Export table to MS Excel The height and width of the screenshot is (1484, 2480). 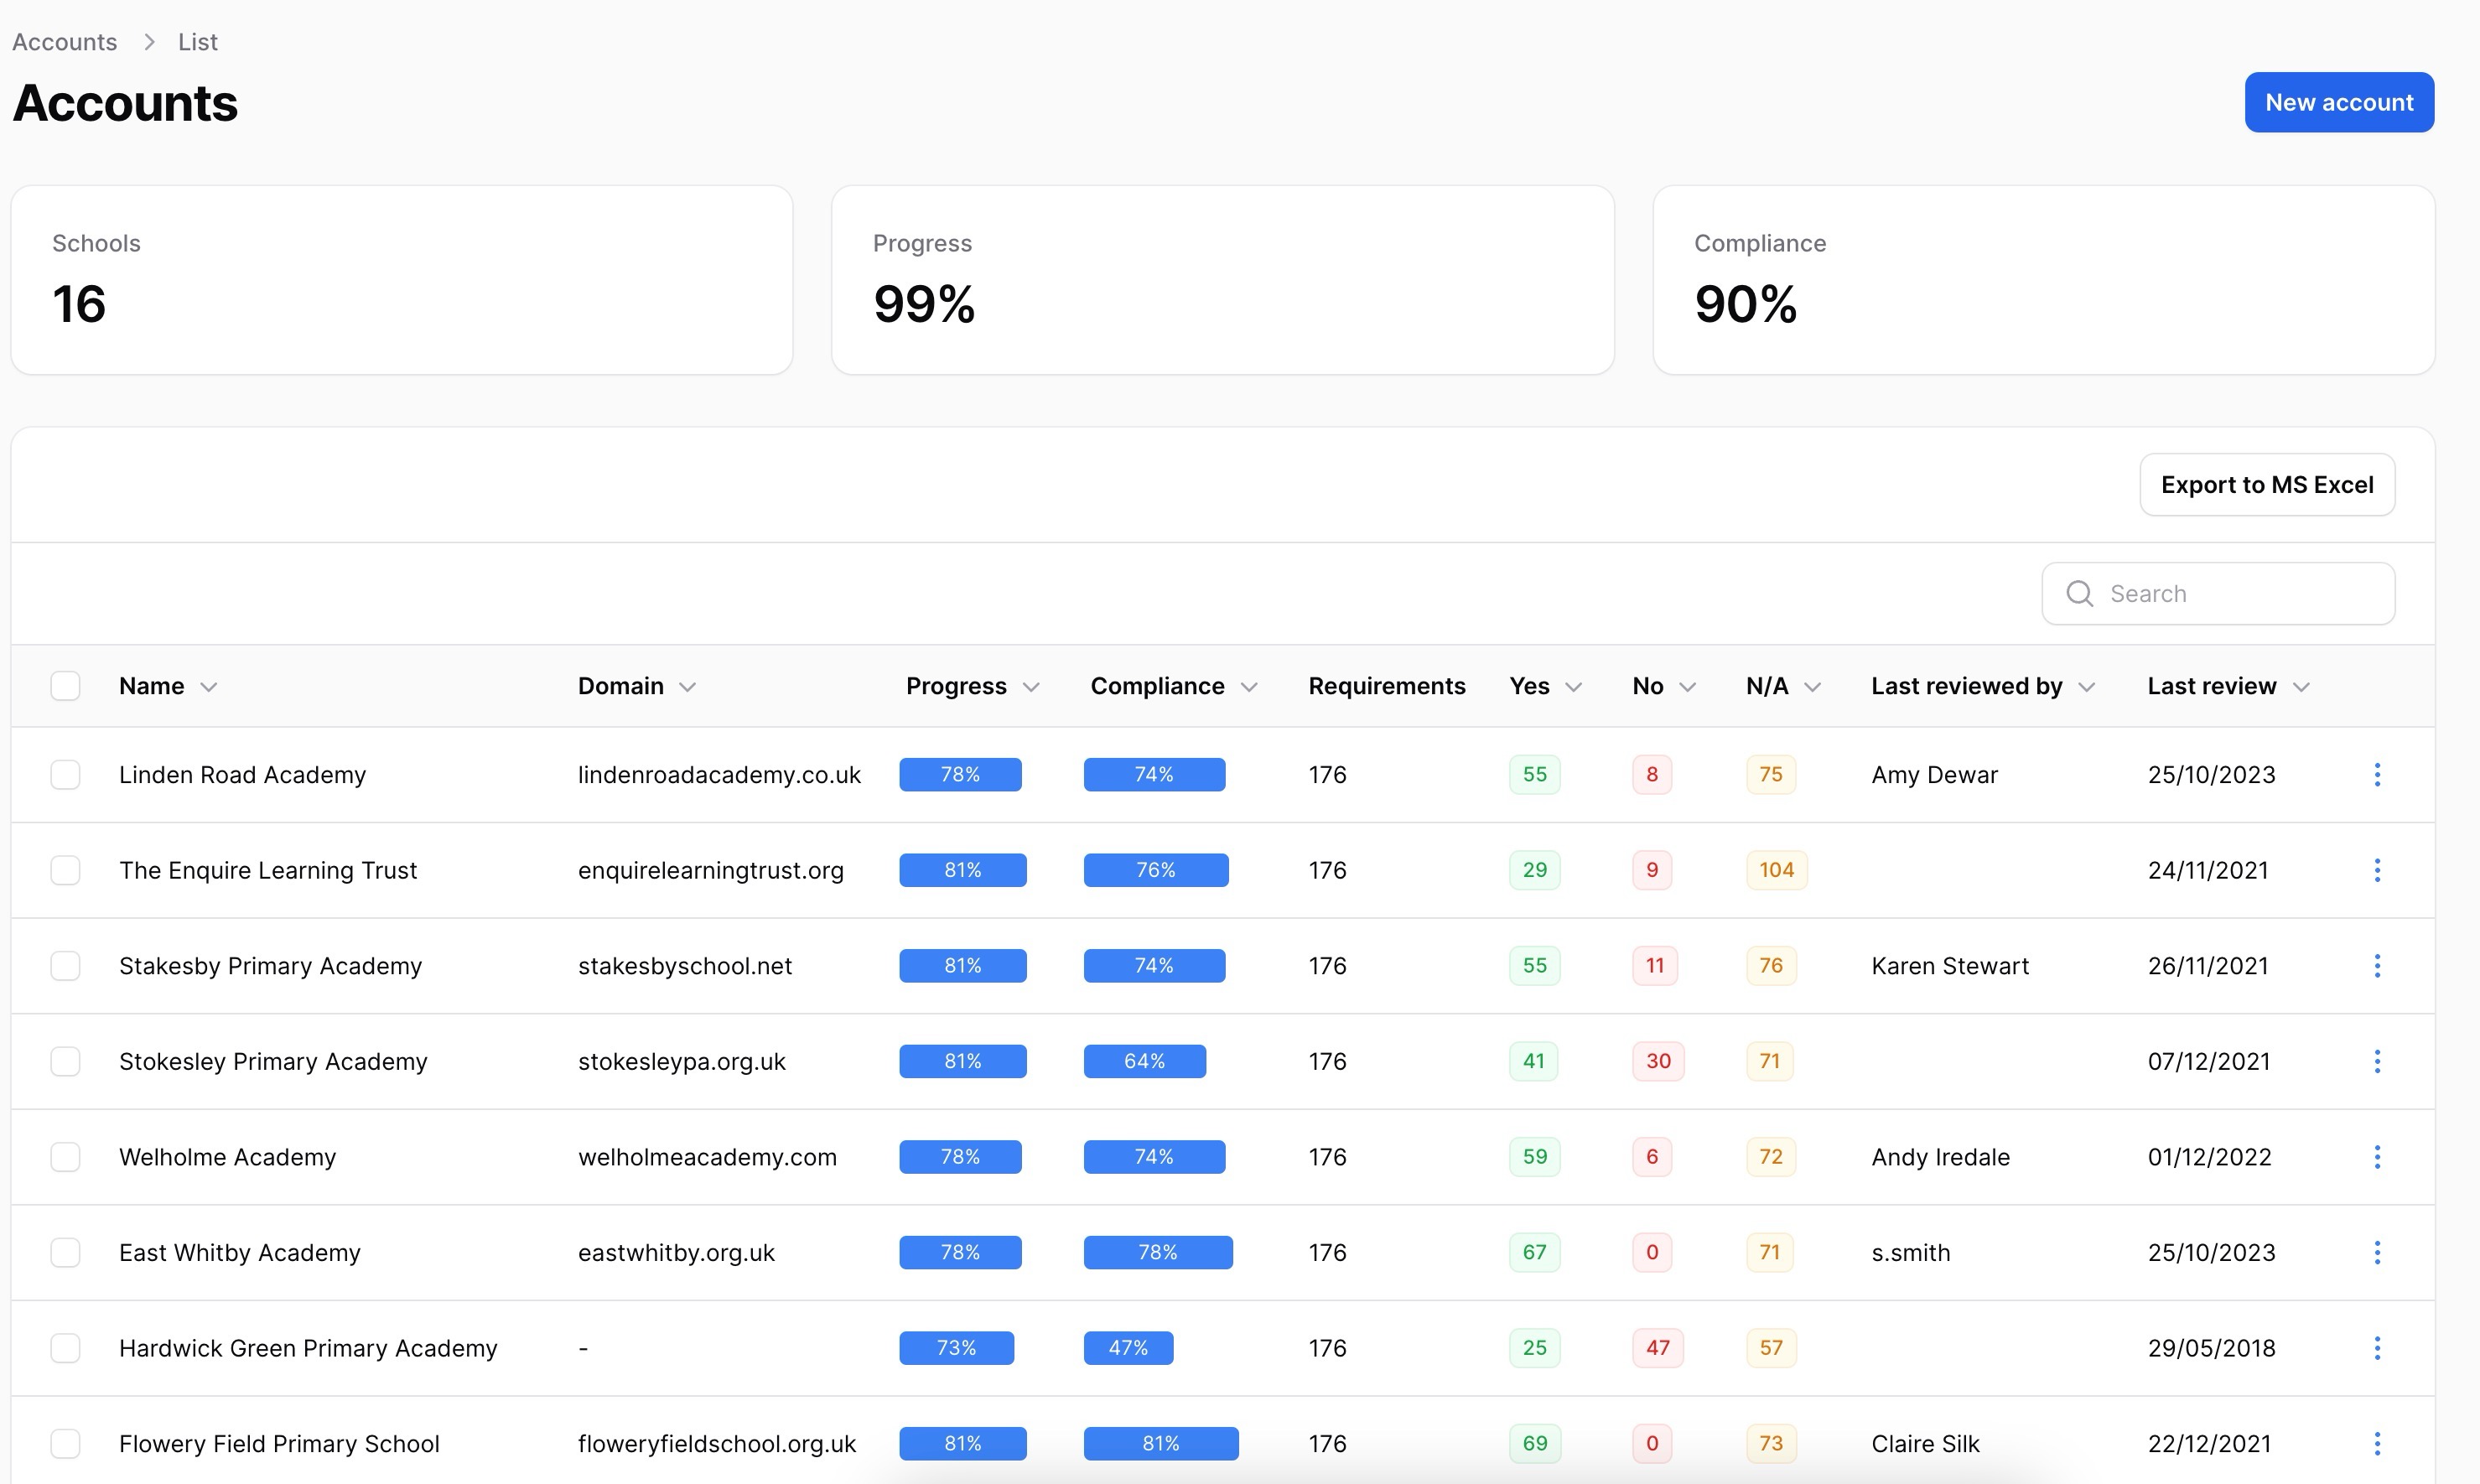(2266, 485)
